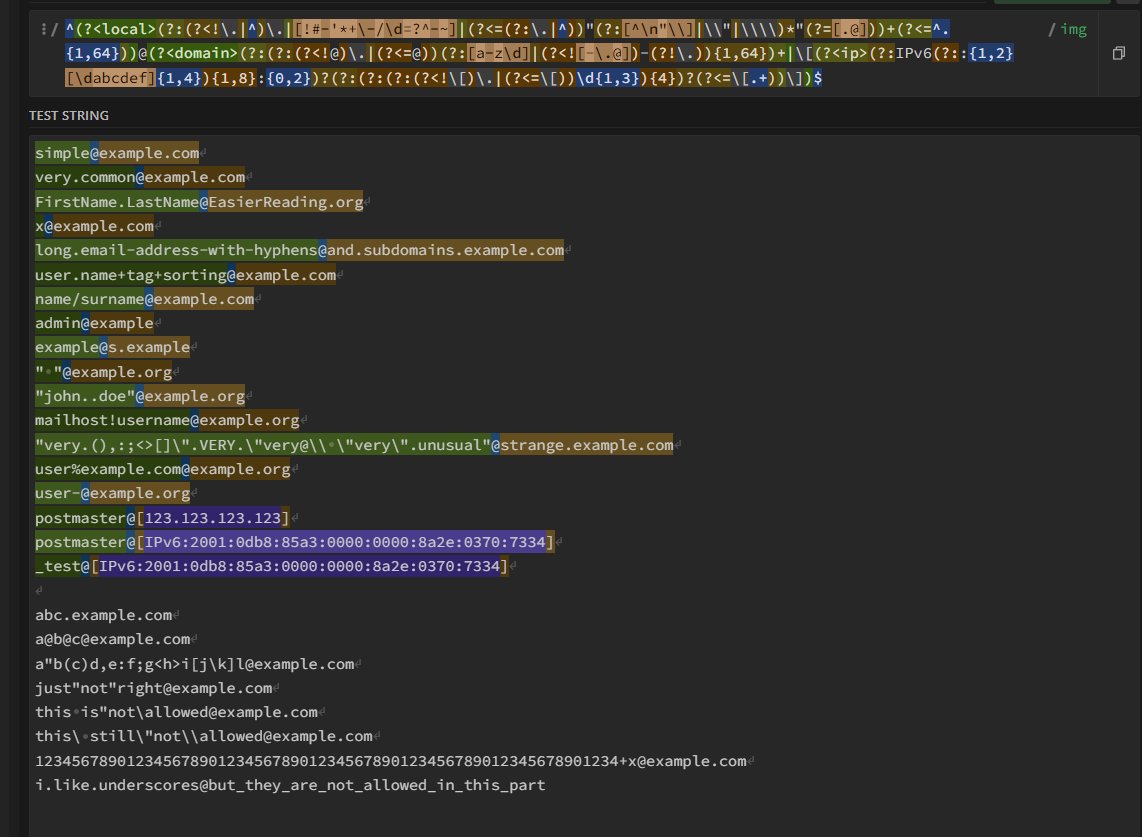Viewport: 1142px width, 837px height.
Task: Click the a"b(c)d,e:f;g<h>i[j\k]l@example.com line
Action: click(194, 664)
